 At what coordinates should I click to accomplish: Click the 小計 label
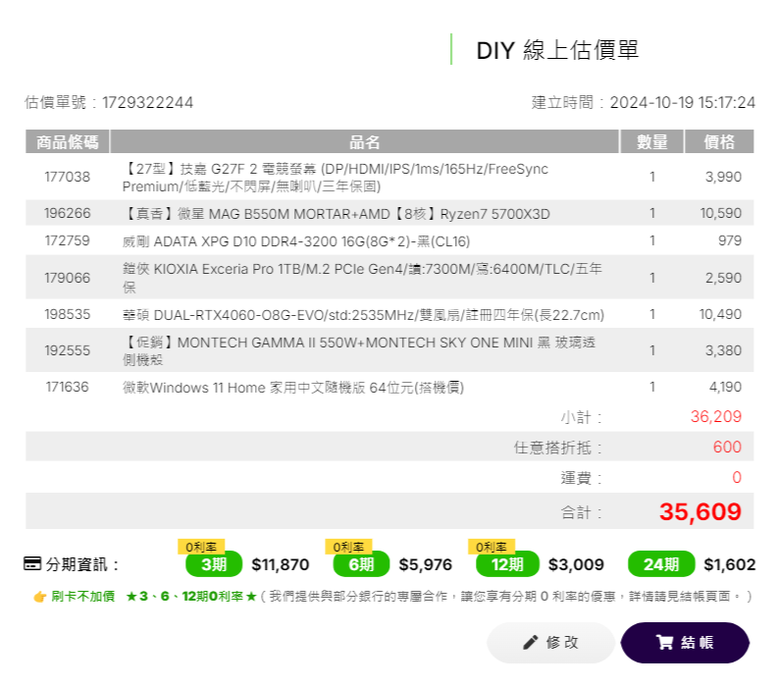581,417
